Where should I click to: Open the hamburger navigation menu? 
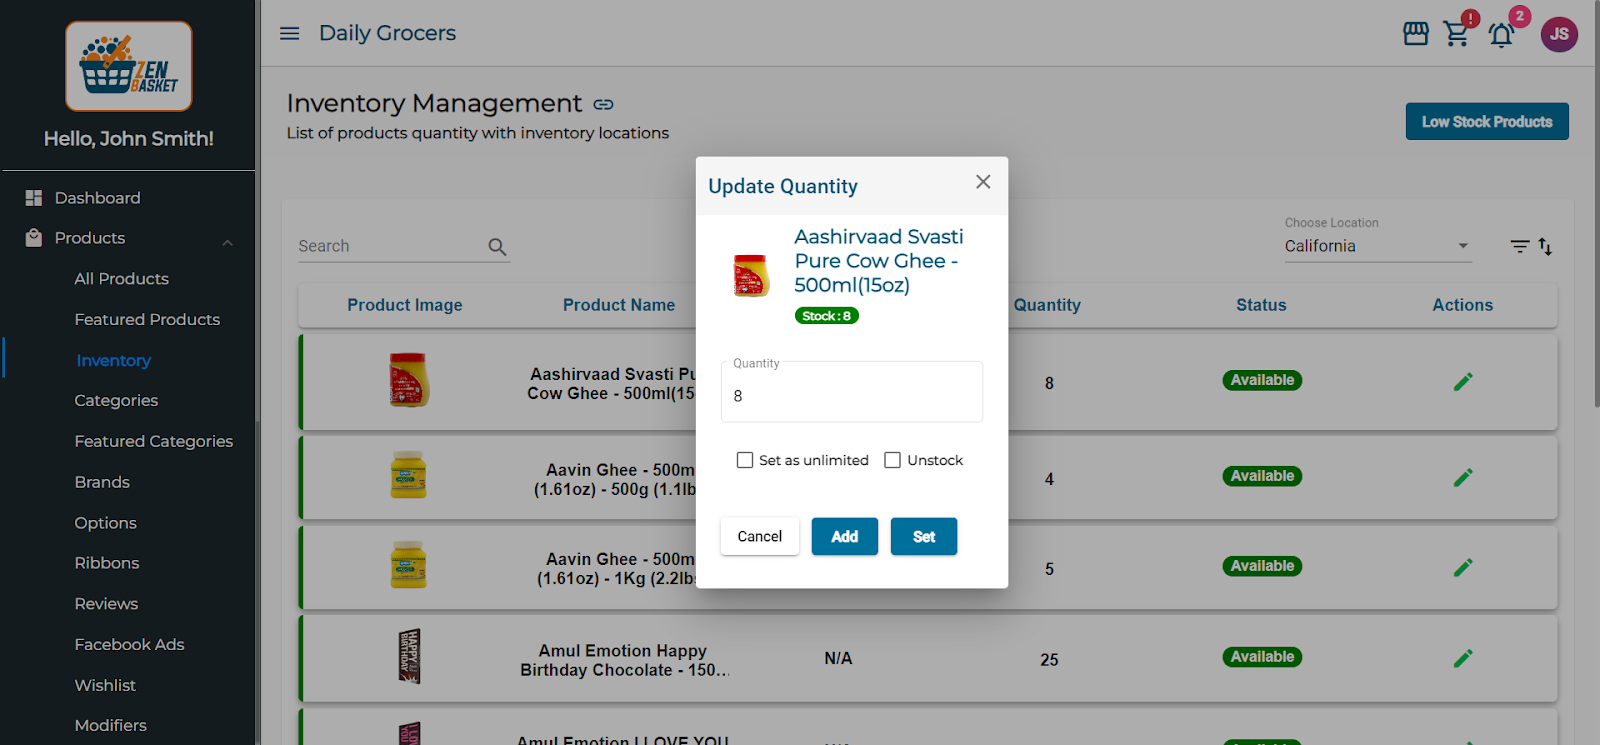[x=289, y=33]
